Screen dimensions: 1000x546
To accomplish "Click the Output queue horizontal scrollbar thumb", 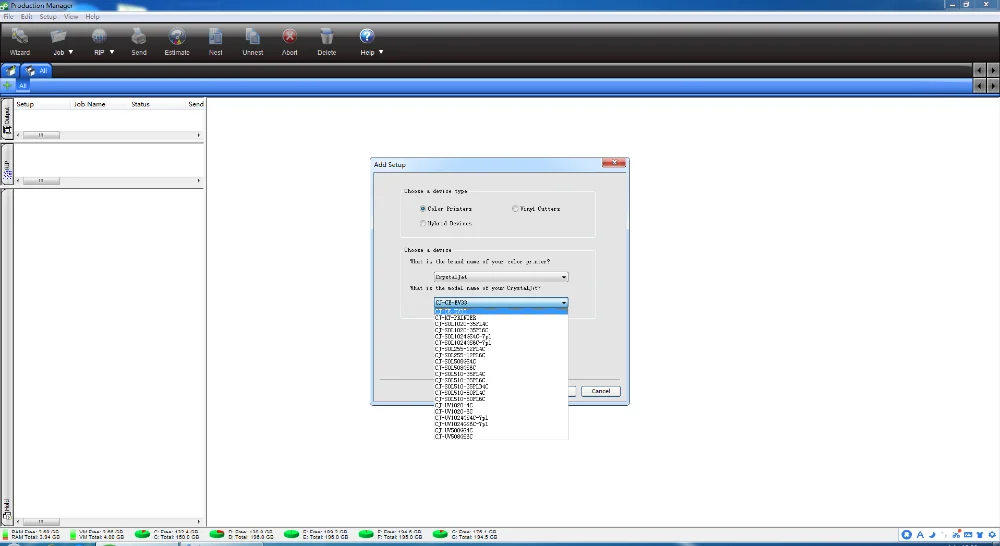I will click(41, 135).
